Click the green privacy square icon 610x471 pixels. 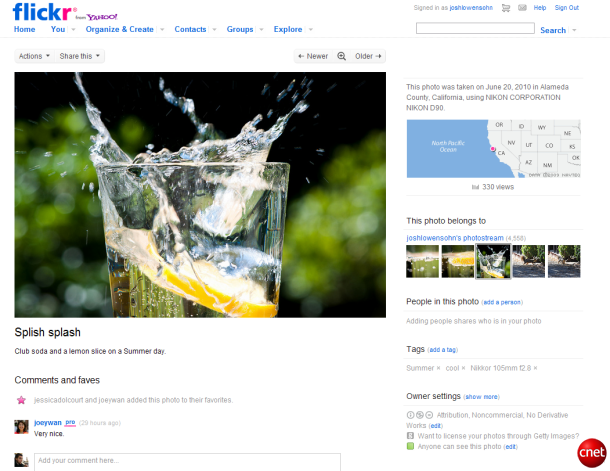point(410,446)
